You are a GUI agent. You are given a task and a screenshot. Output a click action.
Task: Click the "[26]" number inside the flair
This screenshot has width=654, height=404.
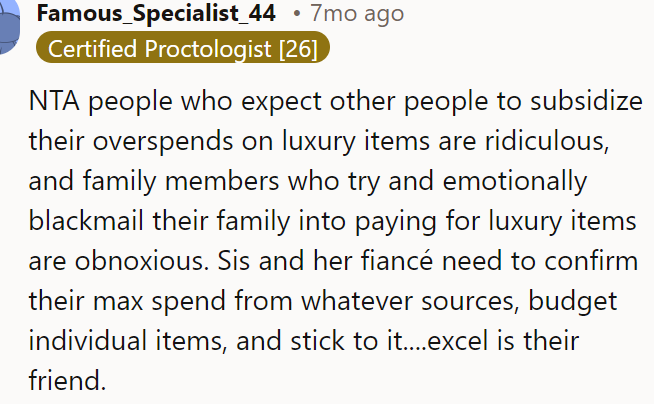pyautogui.click(x=298, y=49)
